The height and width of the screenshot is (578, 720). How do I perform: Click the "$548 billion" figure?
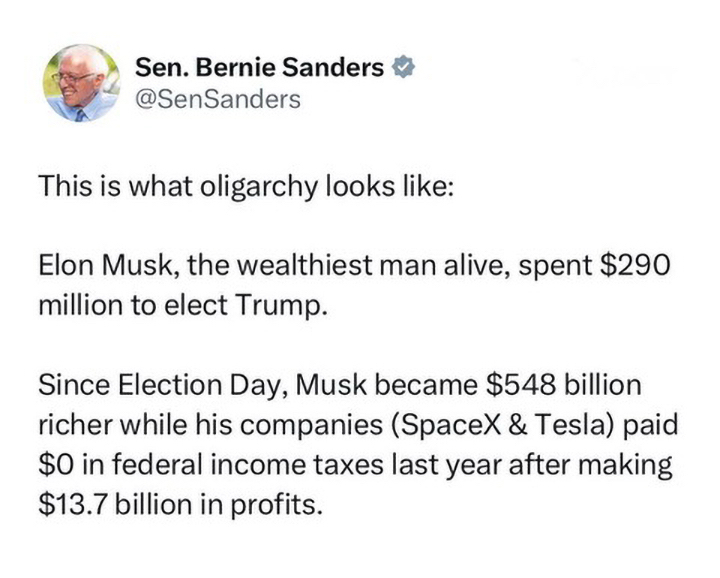pos(561,385)
